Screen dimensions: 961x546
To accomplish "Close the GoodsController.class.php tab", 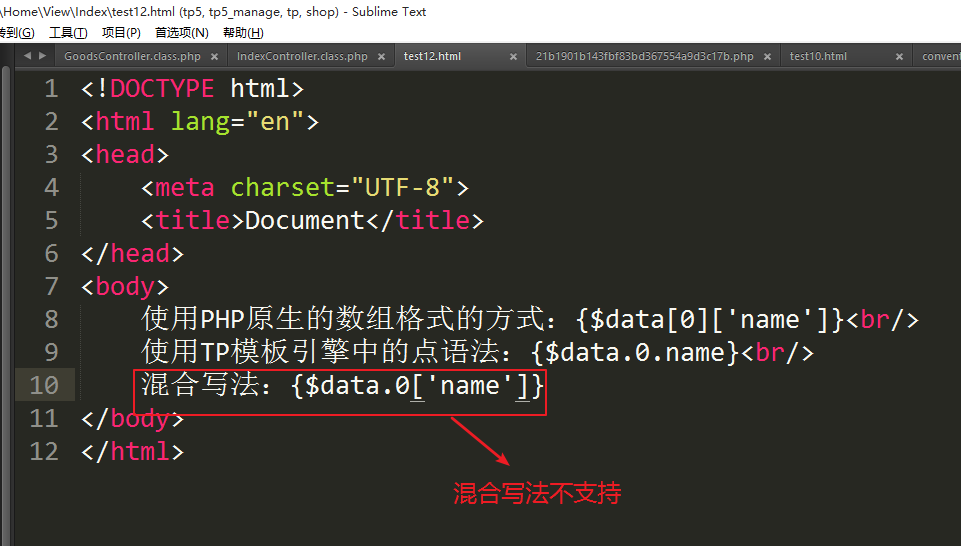I will 214,57.
